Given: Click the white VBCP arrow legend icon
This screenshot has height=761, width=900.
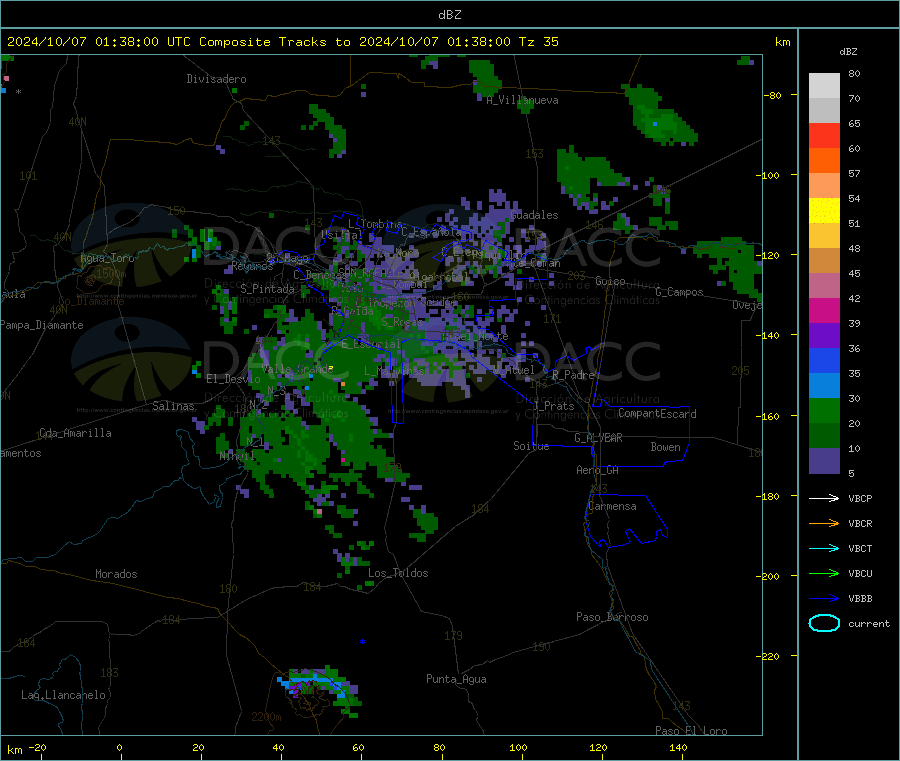Looking at the screenshot, I should pos(824,498).
